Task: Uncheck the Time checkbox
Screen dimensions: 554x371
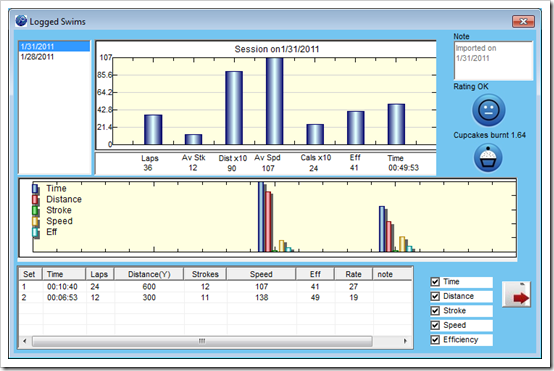Action: point(435,282)
